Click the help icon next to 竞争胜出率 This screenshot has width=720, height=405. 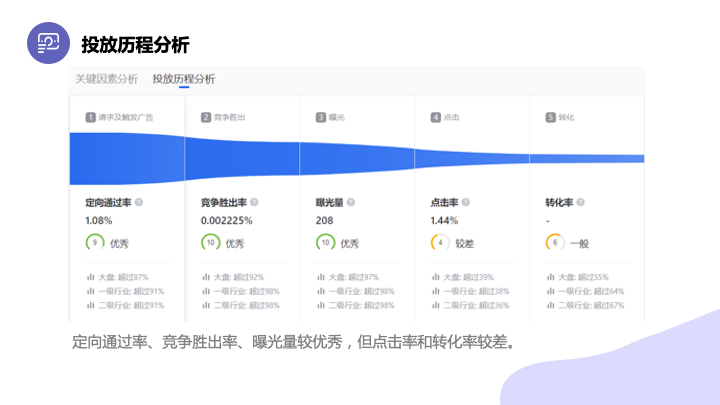[x=254, y=202]
